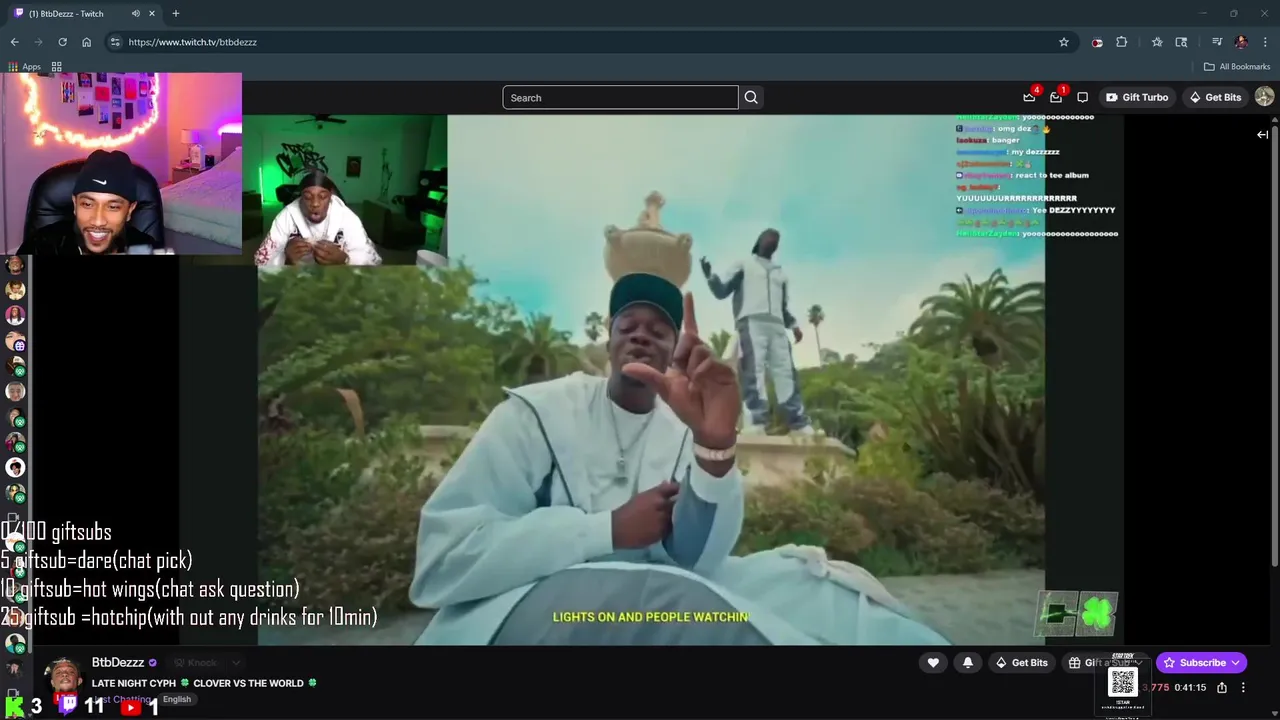Follow the channel with the heart button
Viewport: 1280px width, 720px height.
(x=933, y=662)
